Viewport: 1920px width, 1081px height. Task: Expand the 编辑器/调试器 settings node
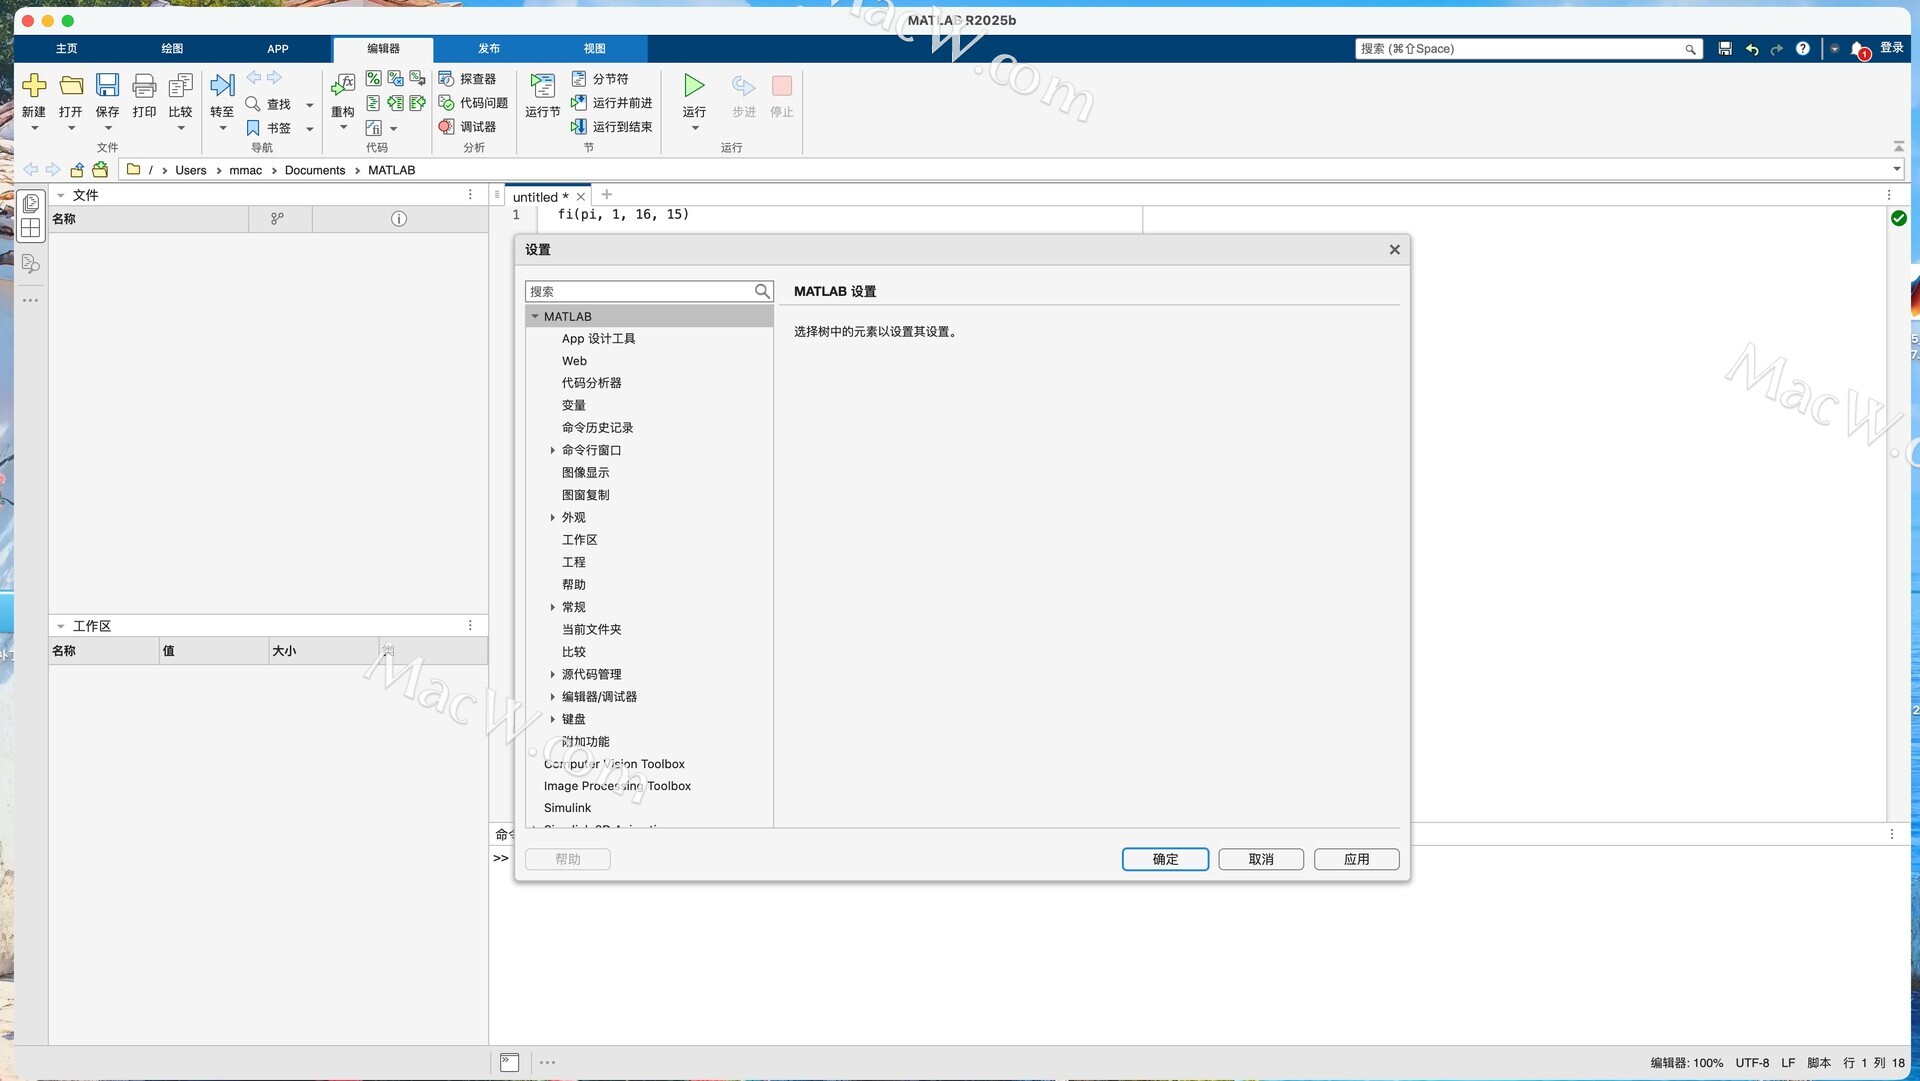(x=552, y=697)
